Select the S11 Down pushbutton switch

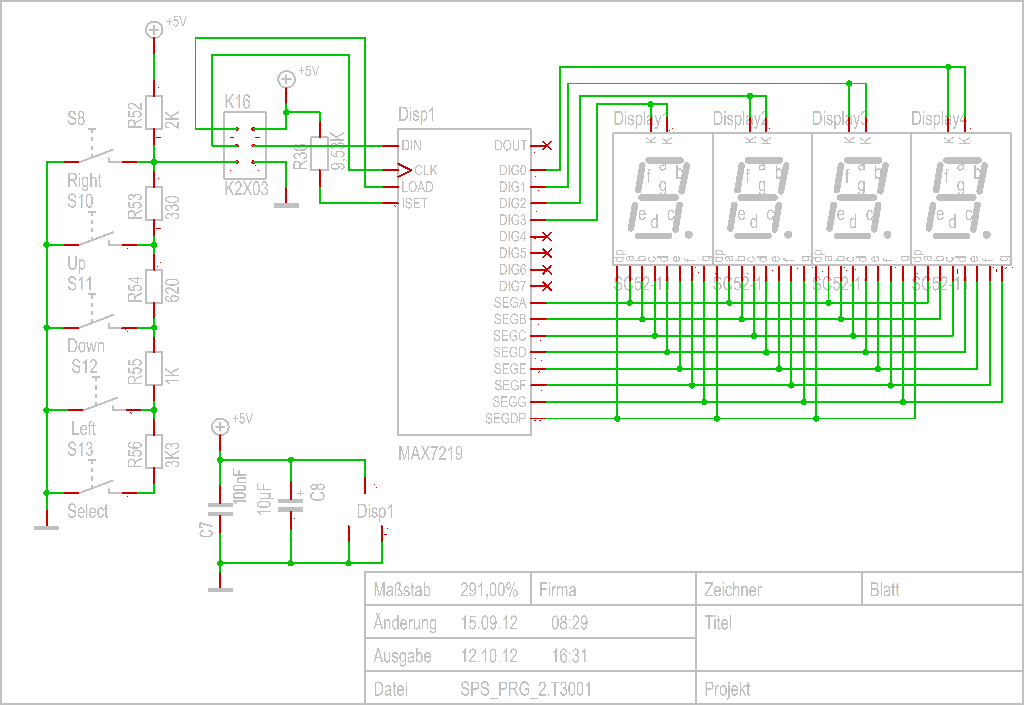pyautogui.click(x=97, y=321)
